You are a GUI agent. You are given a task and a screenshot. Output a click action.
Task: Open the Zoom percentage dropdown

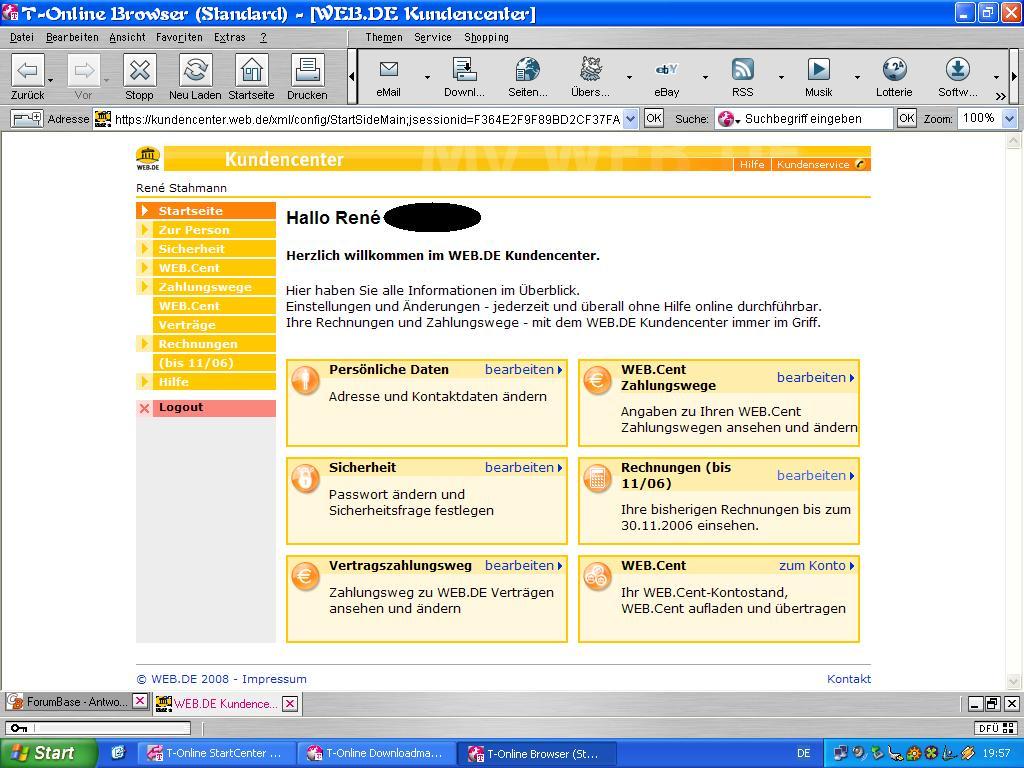click(x=1010, y=119)
